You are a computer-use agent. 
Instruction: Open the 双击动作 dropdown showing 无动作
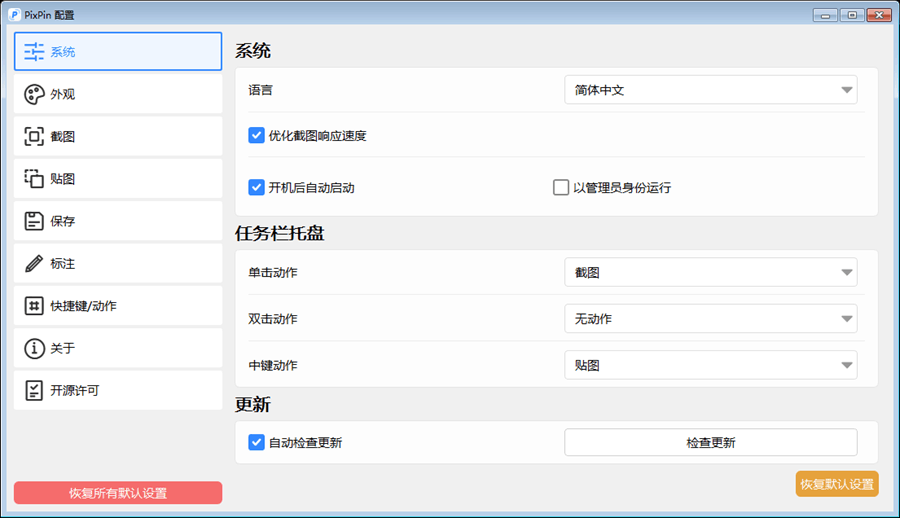[711, 319]
